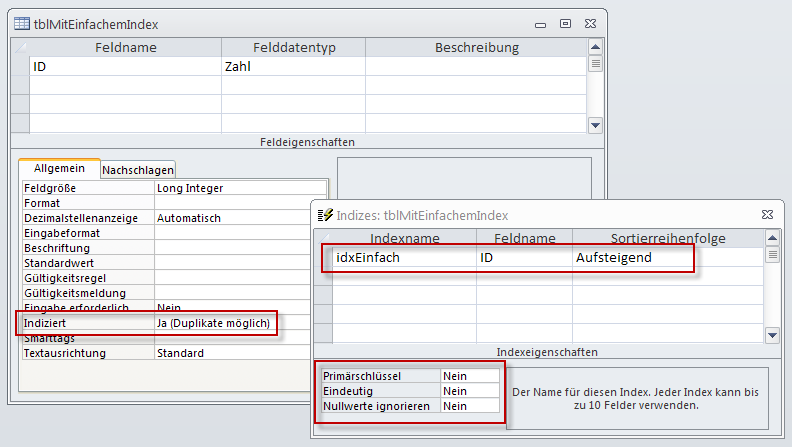Open the Sortierreihenfolge cell showing Aufsteigend

click(632, 258)
